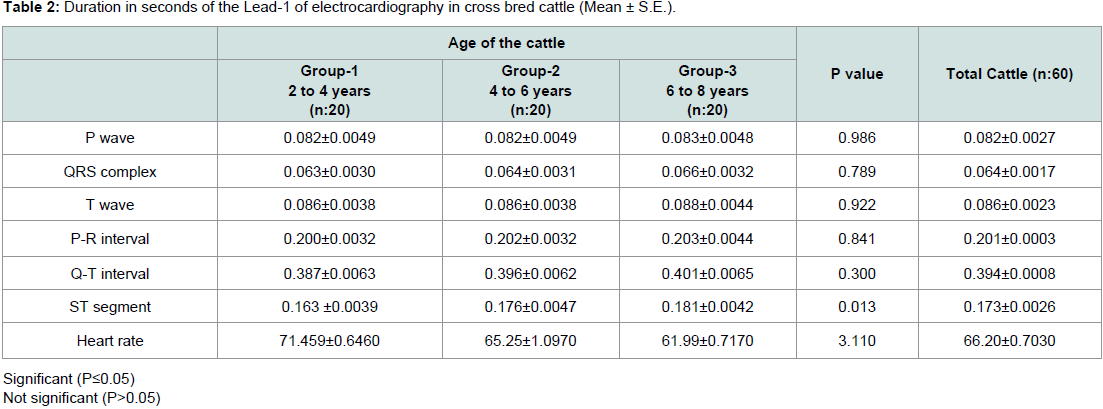Click the QRS complex Group-3 value 0.066±0.0032
The width and height of the screenshot is (1103, 409).
click(706, 172)
